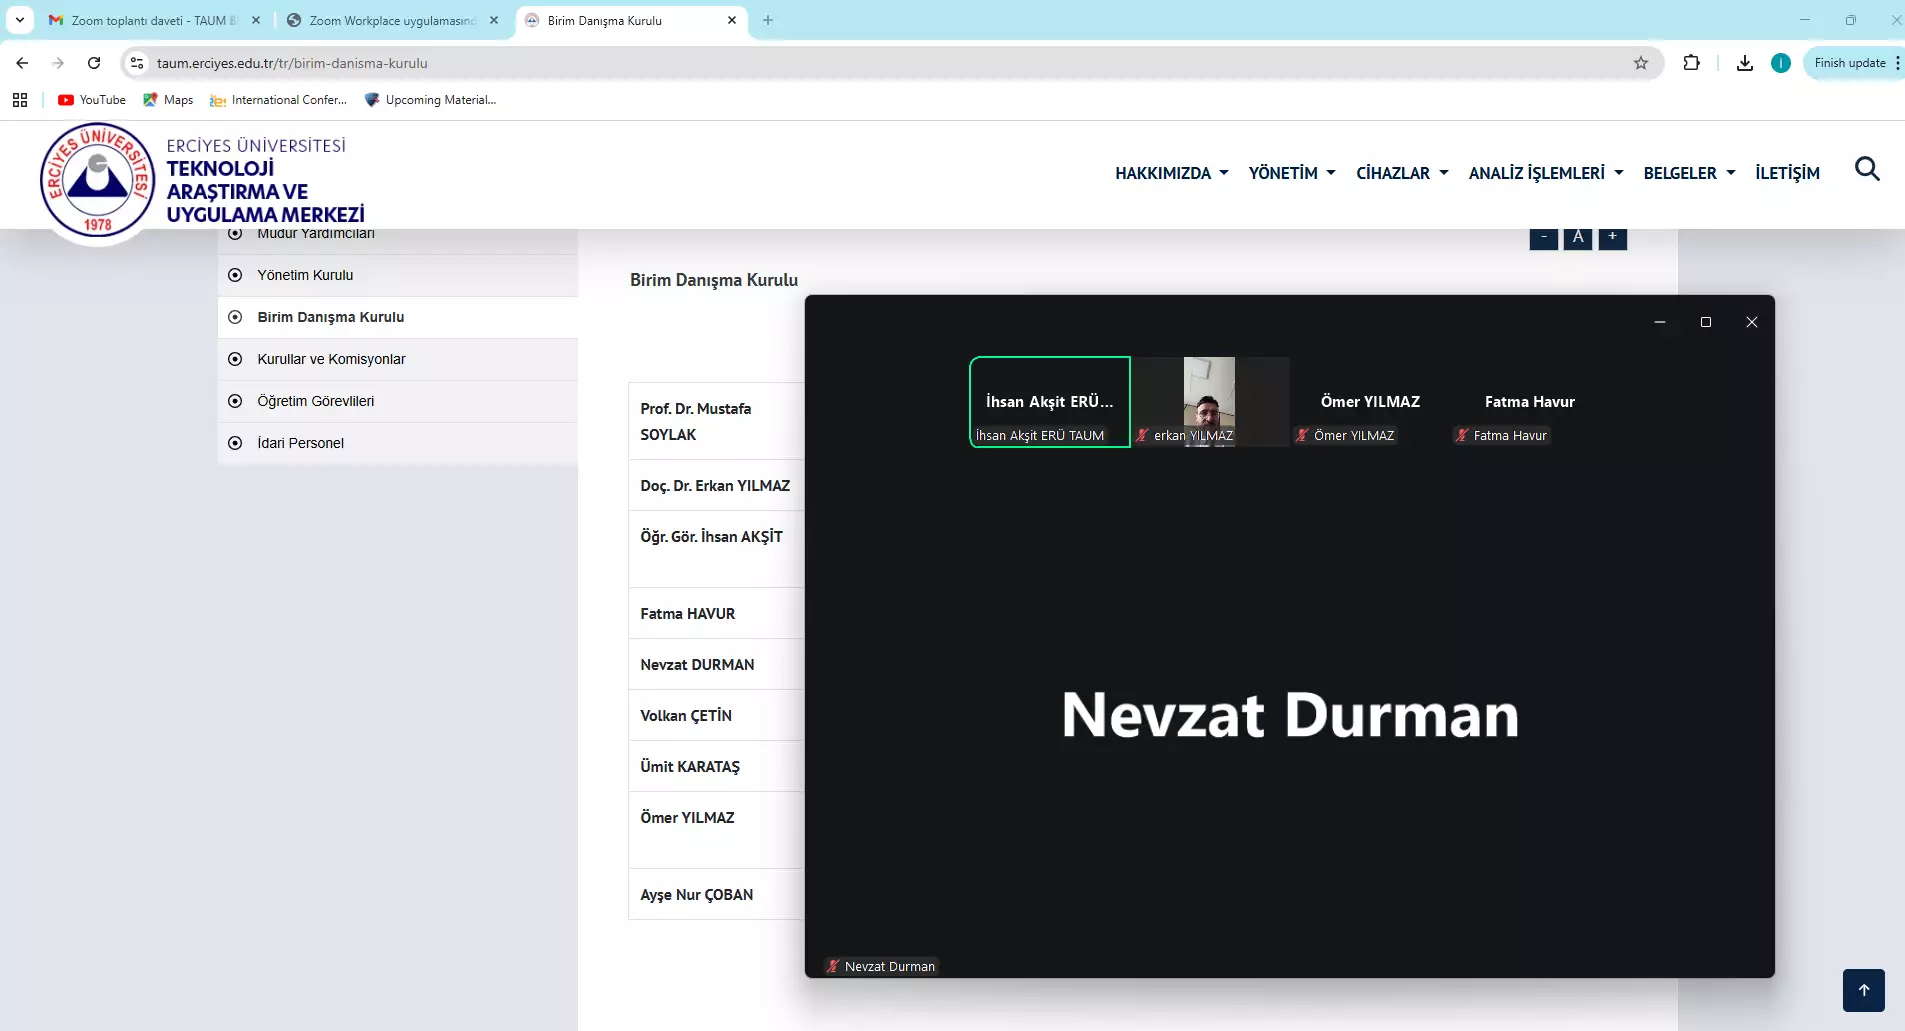This screenshot has height=1031, width=1905.
Task: Expand the YÖNETİM dropdown menu
Action: tap(1291, 173)
